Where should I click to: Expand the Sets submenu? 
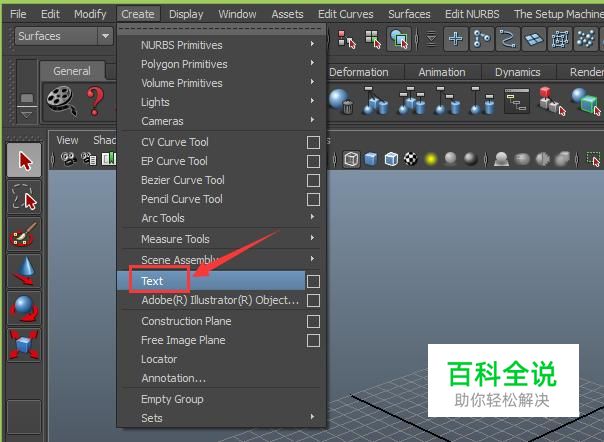[x=222, y=418]
